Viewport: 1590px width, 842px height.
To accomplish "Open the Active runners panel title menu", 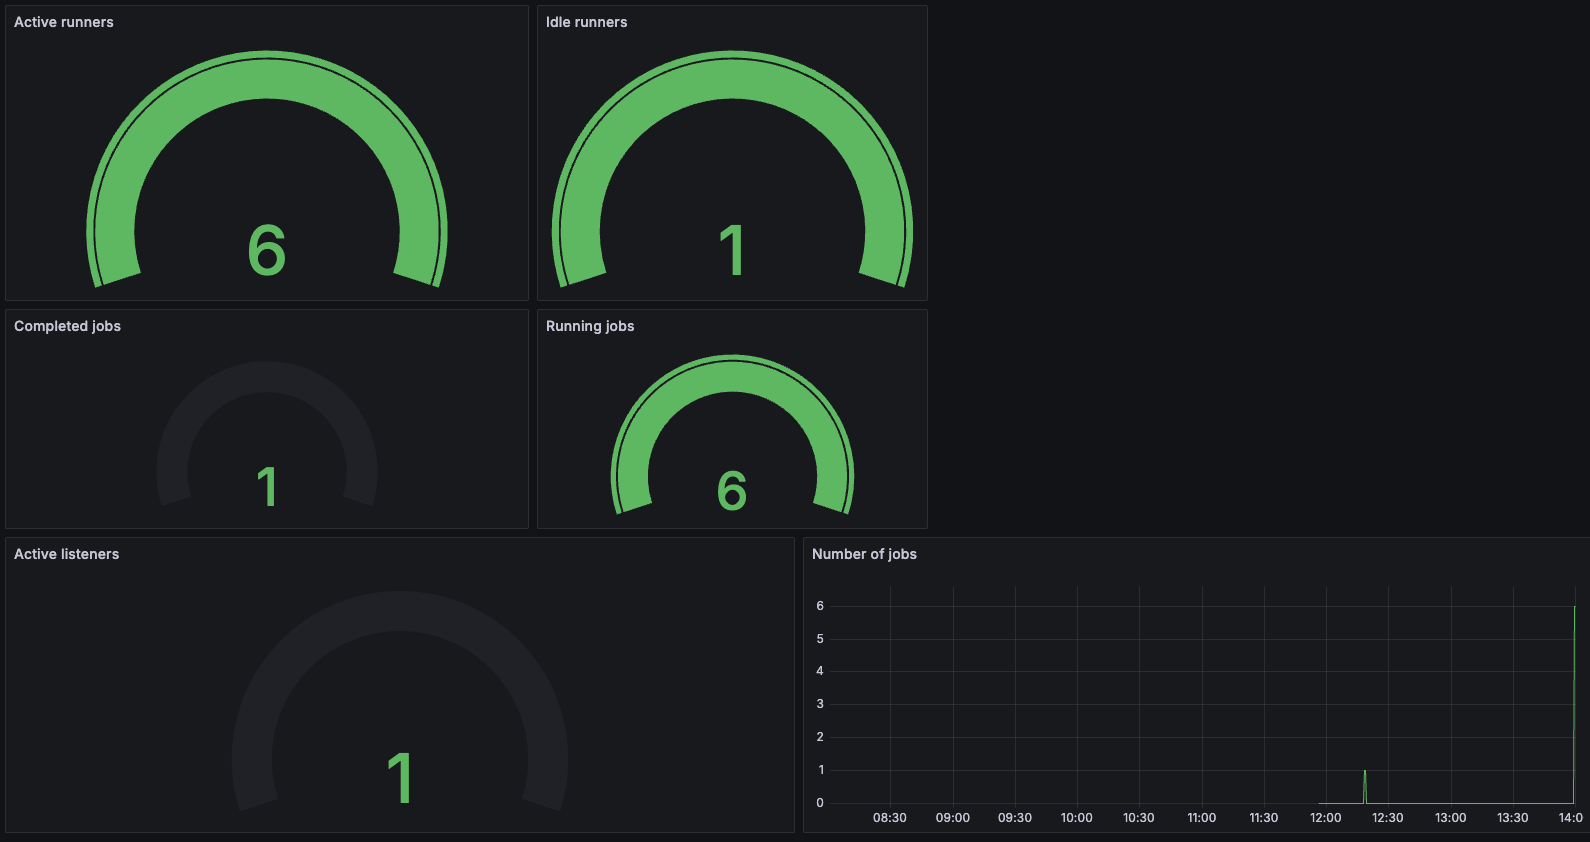I will [64, 22].
